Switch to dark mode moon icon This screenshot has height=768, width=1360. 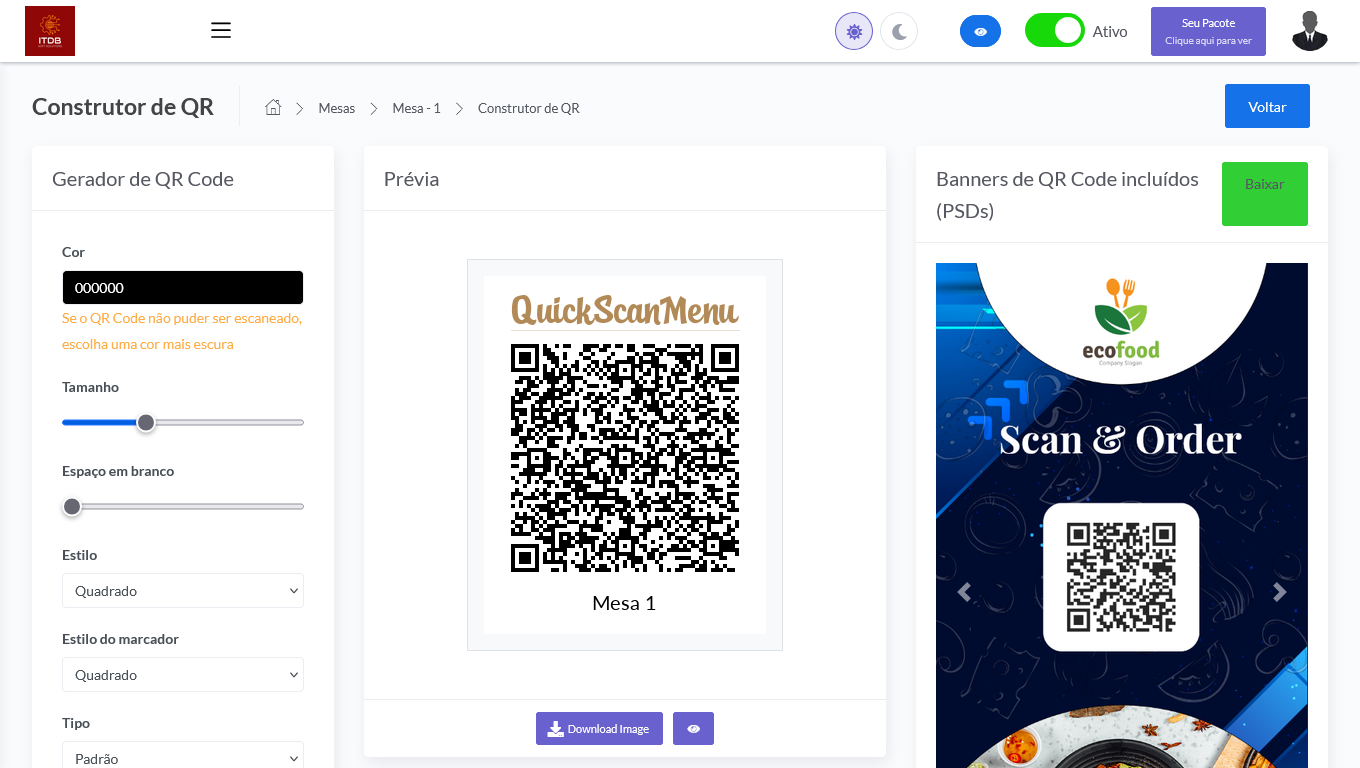click(899, 31)
